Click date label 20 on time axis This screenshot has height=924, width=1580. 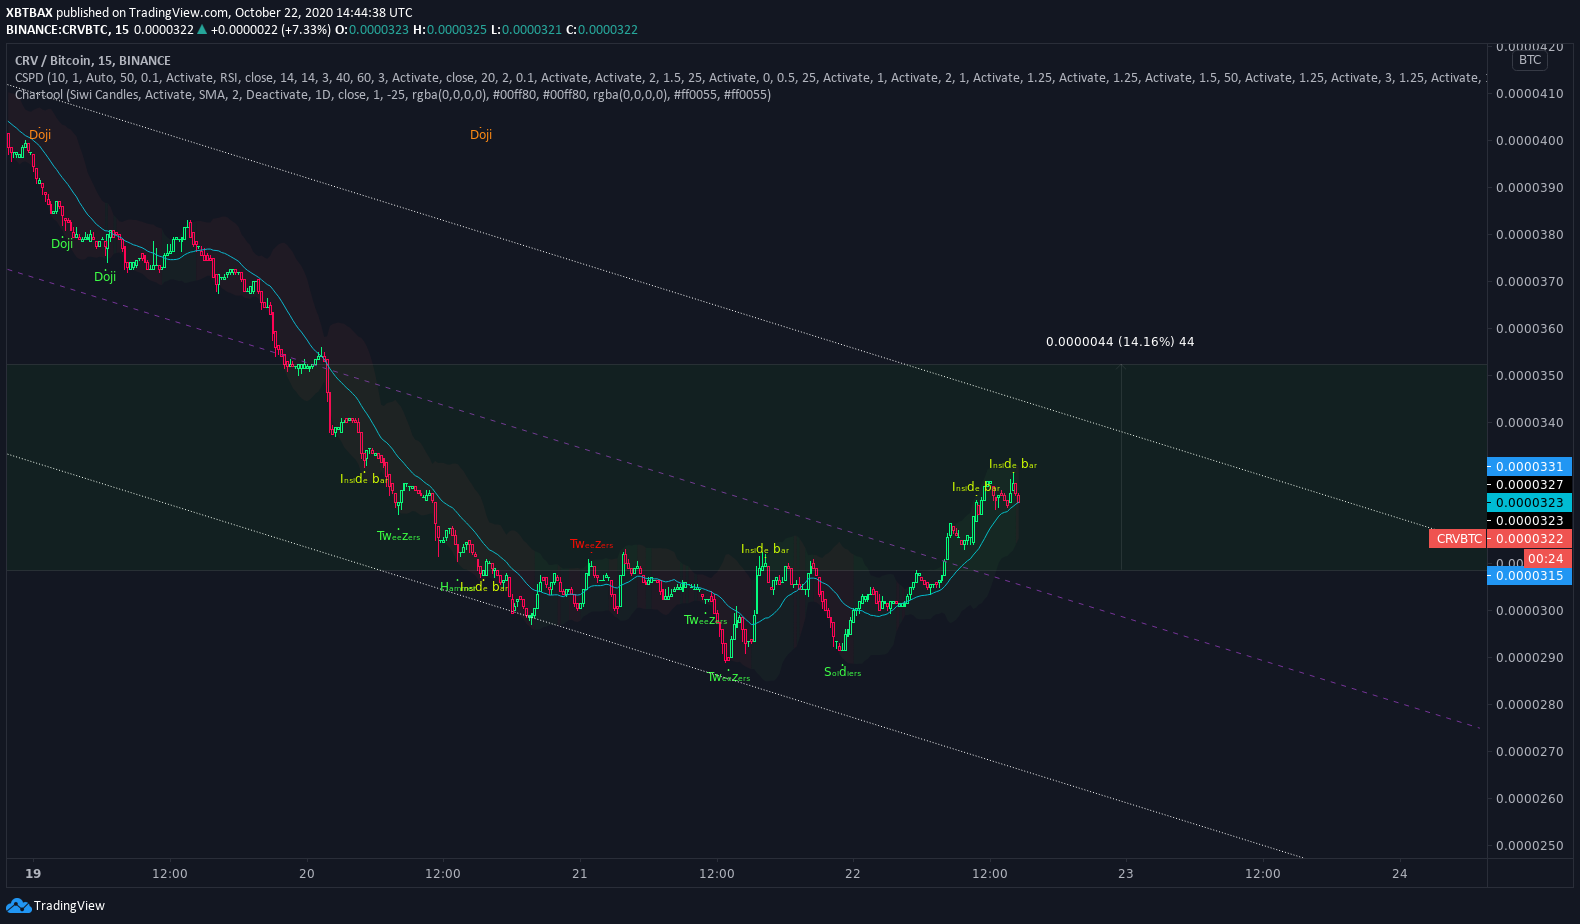307,874
